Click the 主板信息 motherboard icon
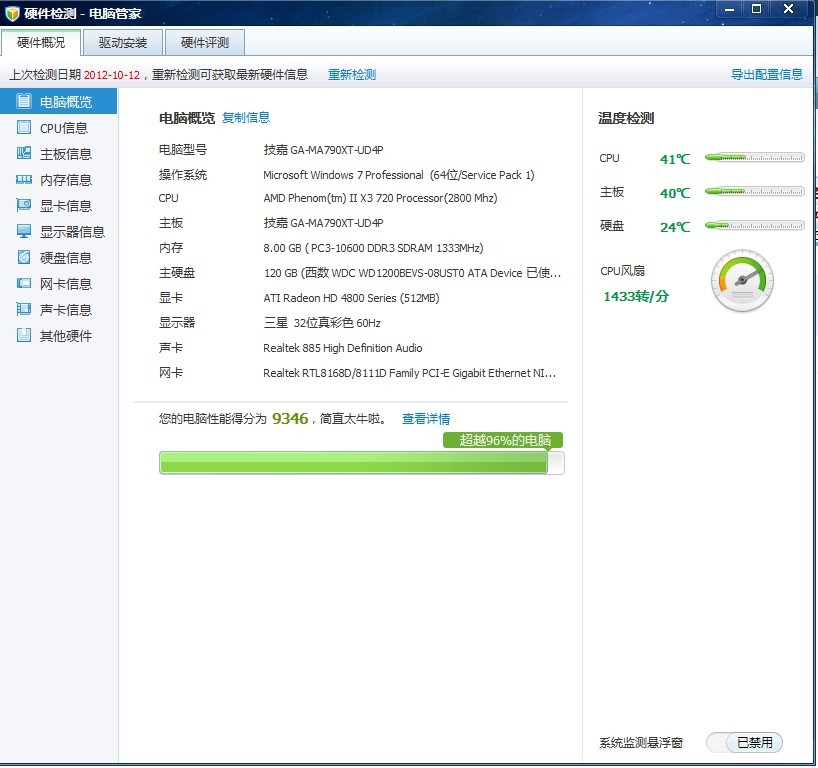The image size is (818, 768). click(x=23, y=153)
